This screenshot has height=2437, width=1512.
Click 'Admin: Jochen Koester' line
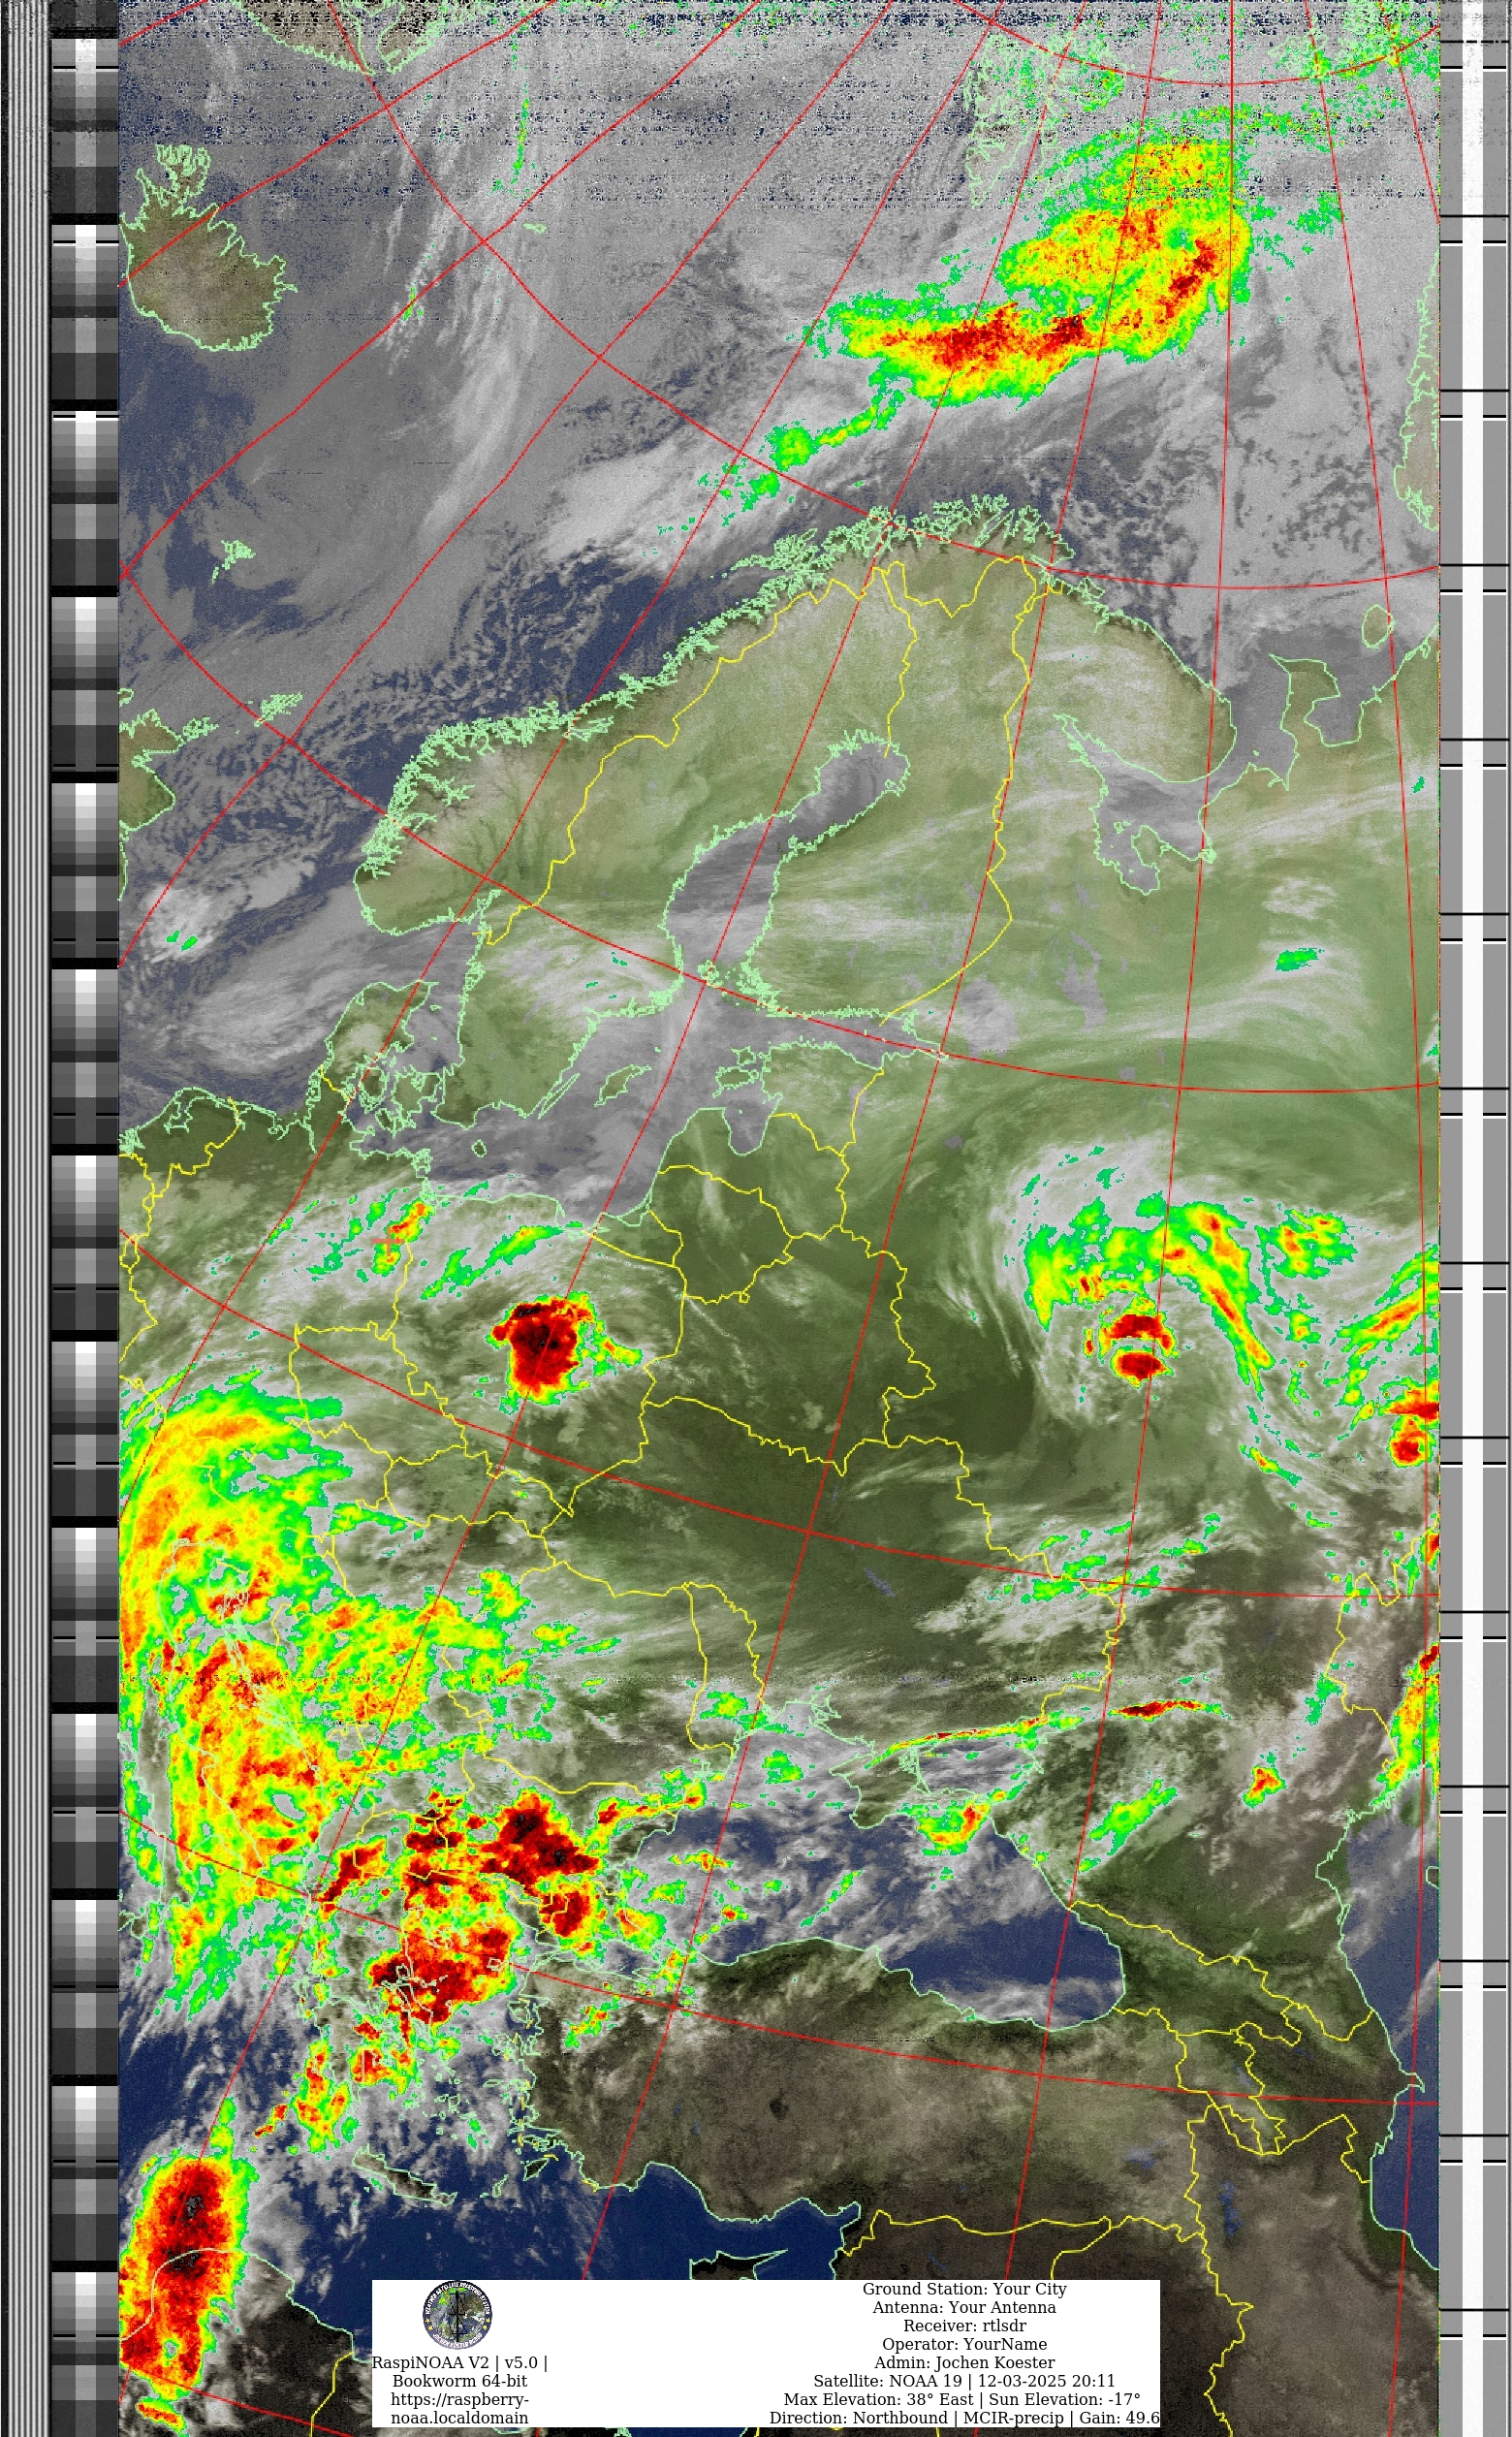(965, 2362)
